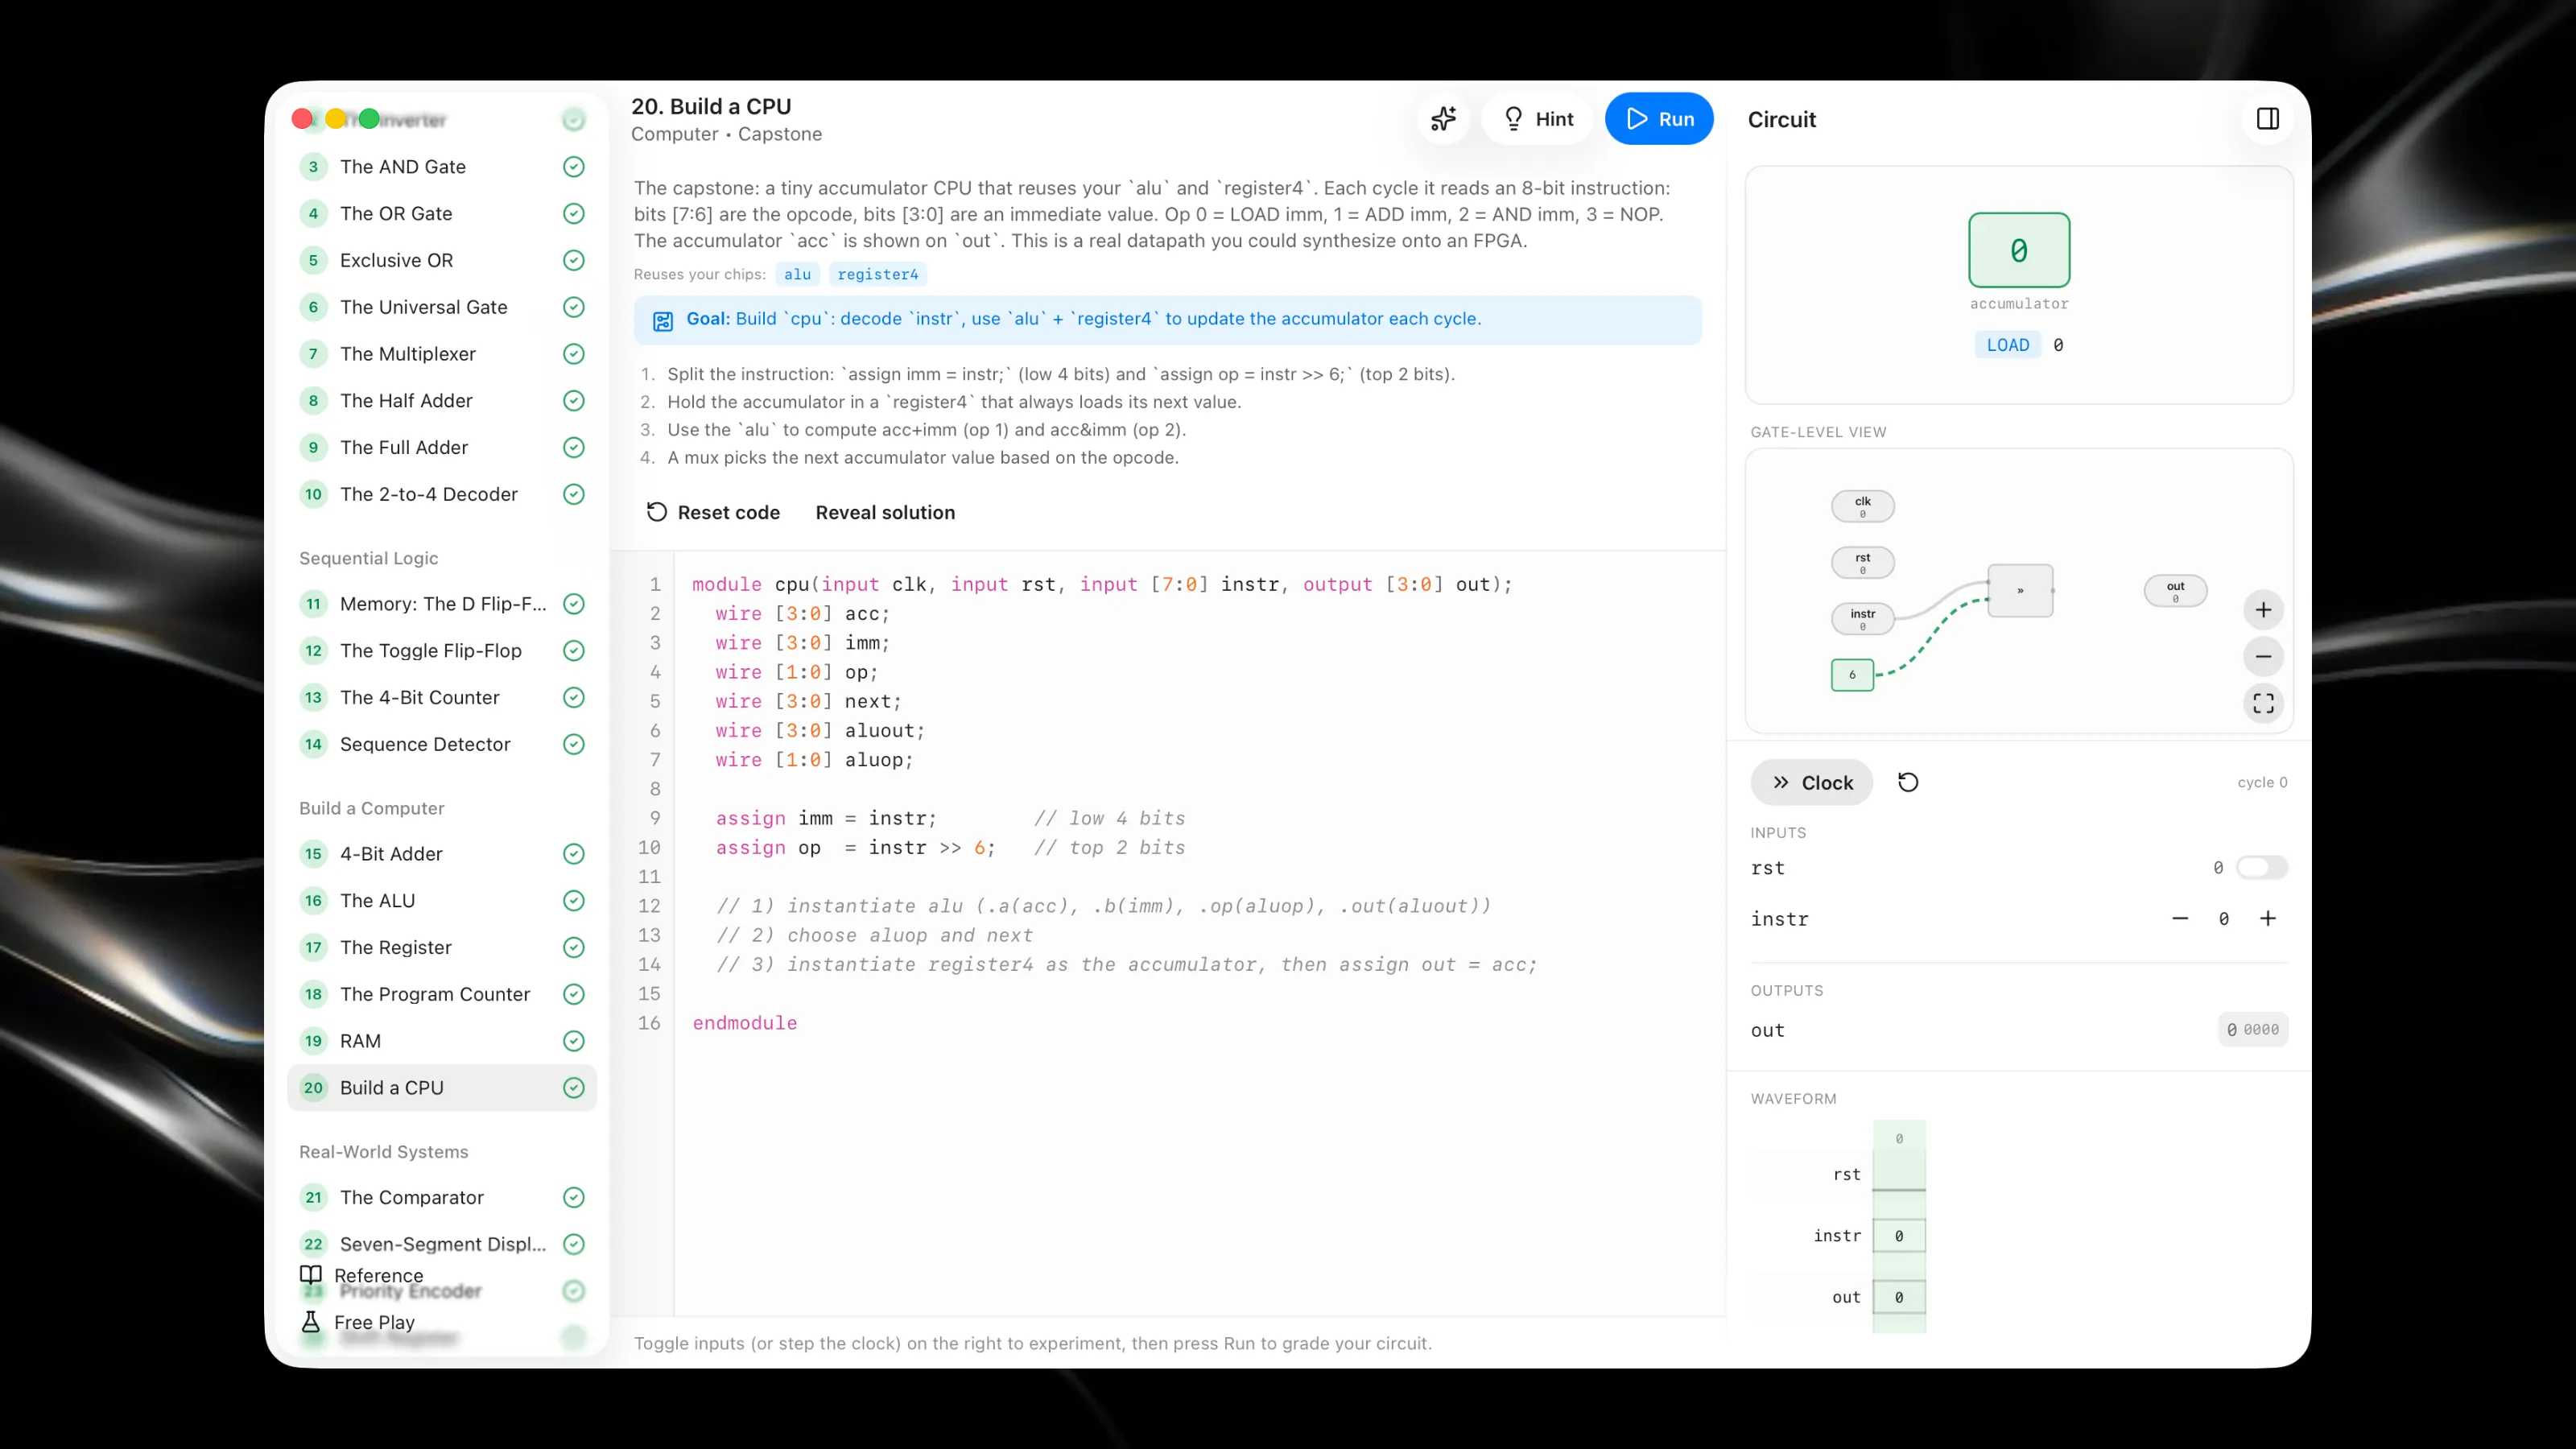Click the instr waveform cell

coord(1898,1236)
